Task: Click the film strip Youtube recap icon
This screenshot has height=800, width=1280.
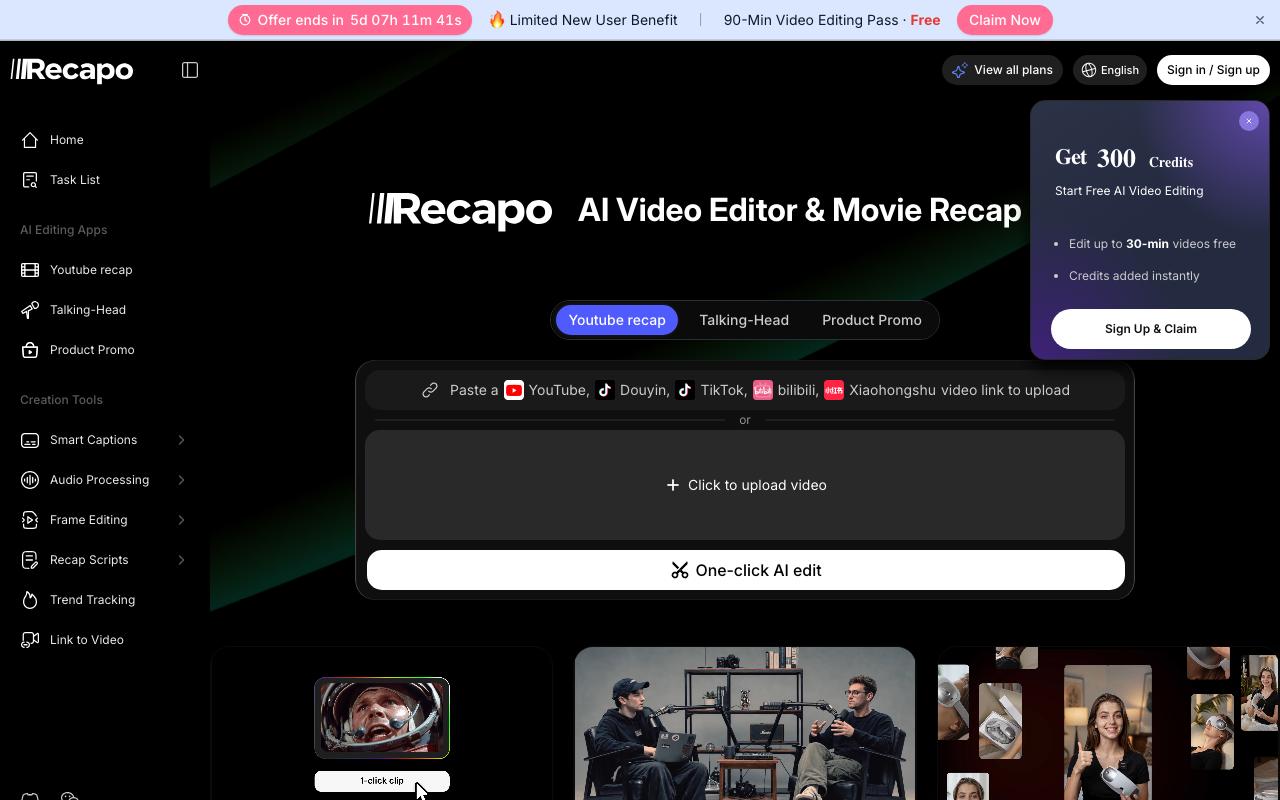Action: [30, 270]
